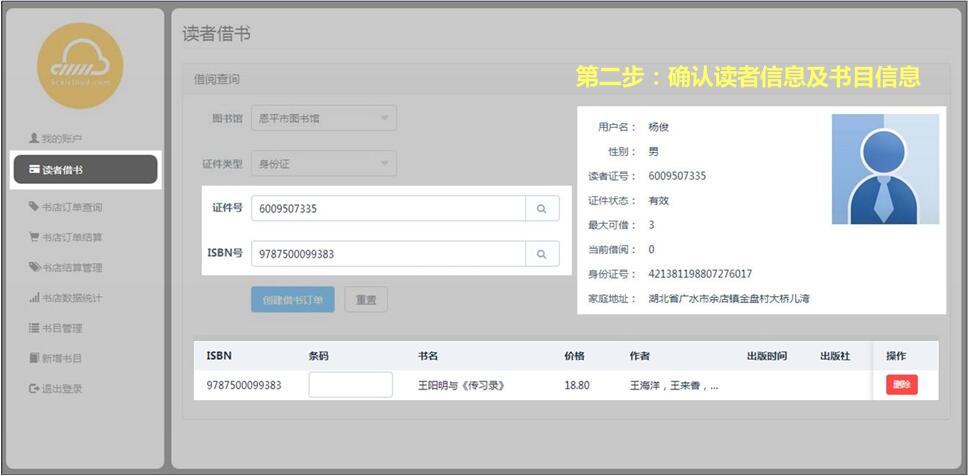
Task: Open 书店数据统计 chart menu item
Action: tap(72, 298)
